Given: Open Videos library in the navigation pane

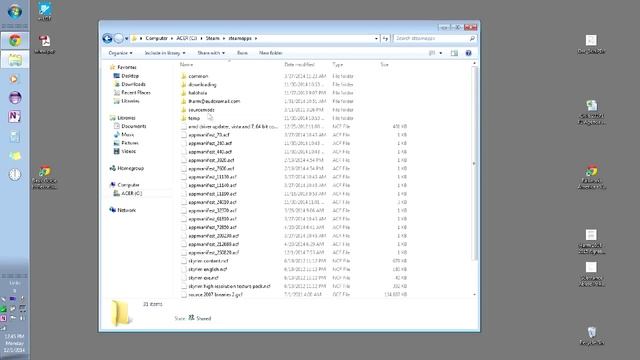Looking at the screenshot, I should point(128,151).
